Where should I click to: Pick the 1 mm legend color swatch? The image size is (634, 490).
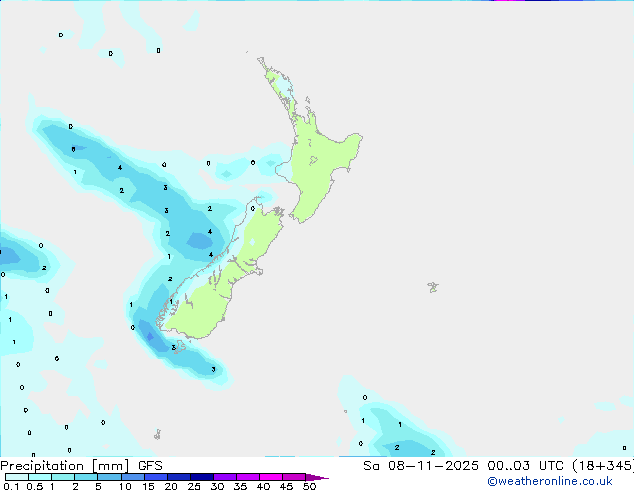(x=63, y=477)
